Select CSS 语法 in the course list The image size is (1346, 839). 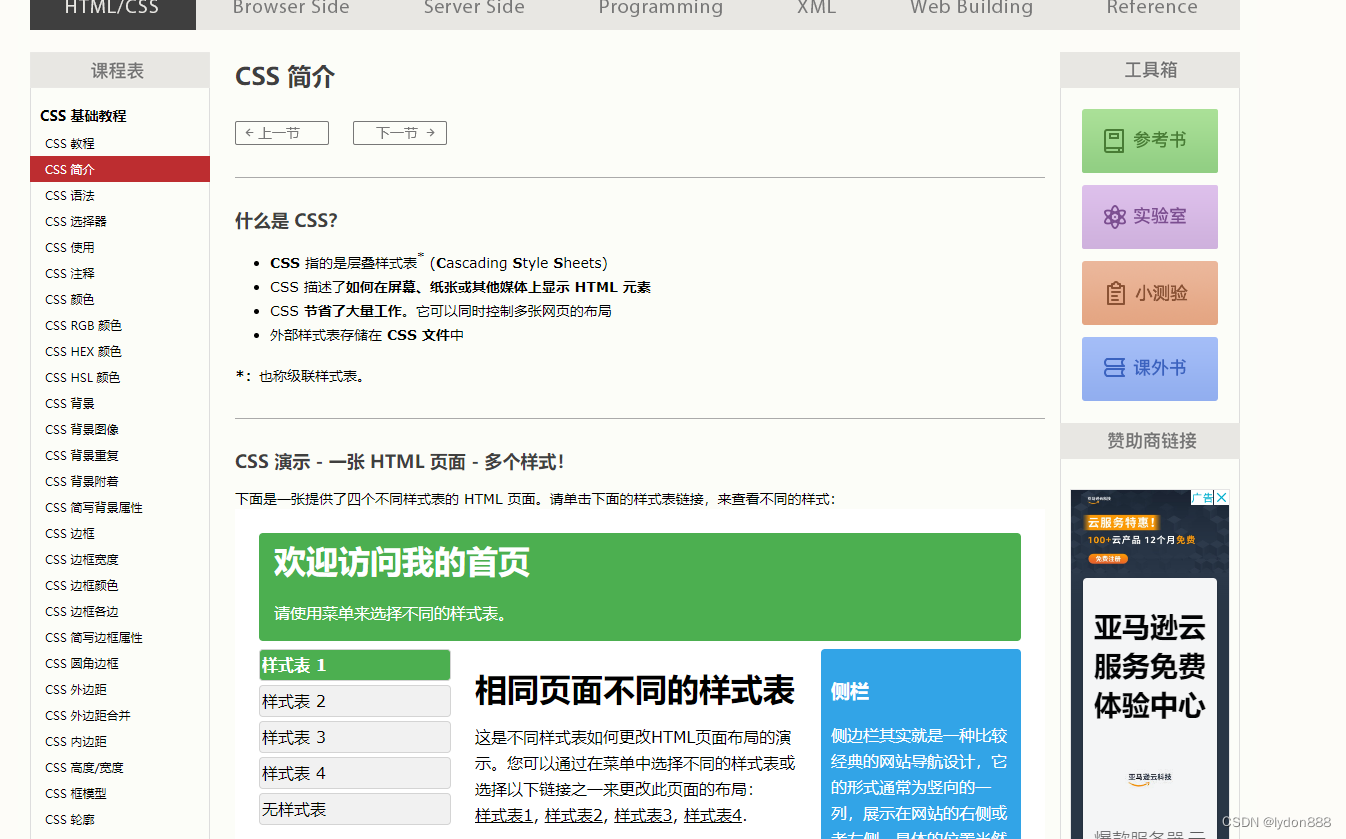tap(71, 195)
